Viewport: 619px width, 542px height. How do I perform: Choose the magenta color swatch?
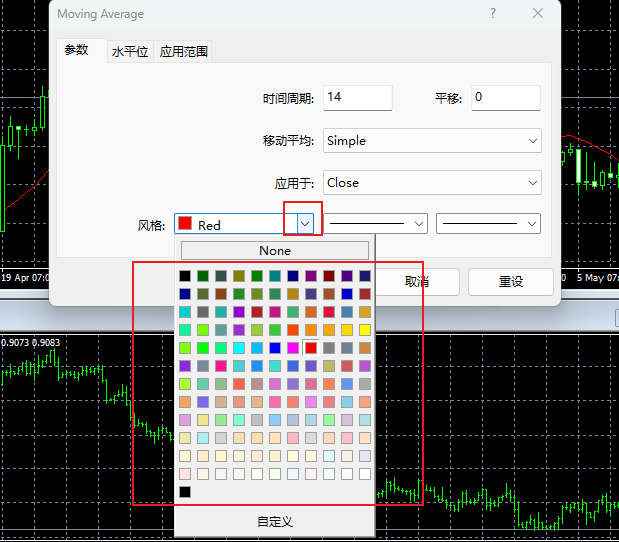pos(293,348)
